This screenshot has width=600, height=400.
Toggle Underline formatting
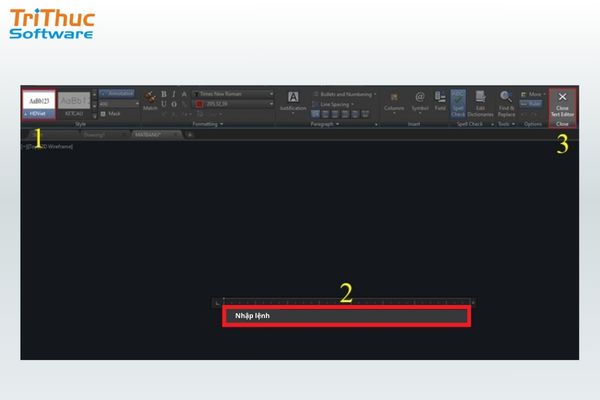click(164, 104)
